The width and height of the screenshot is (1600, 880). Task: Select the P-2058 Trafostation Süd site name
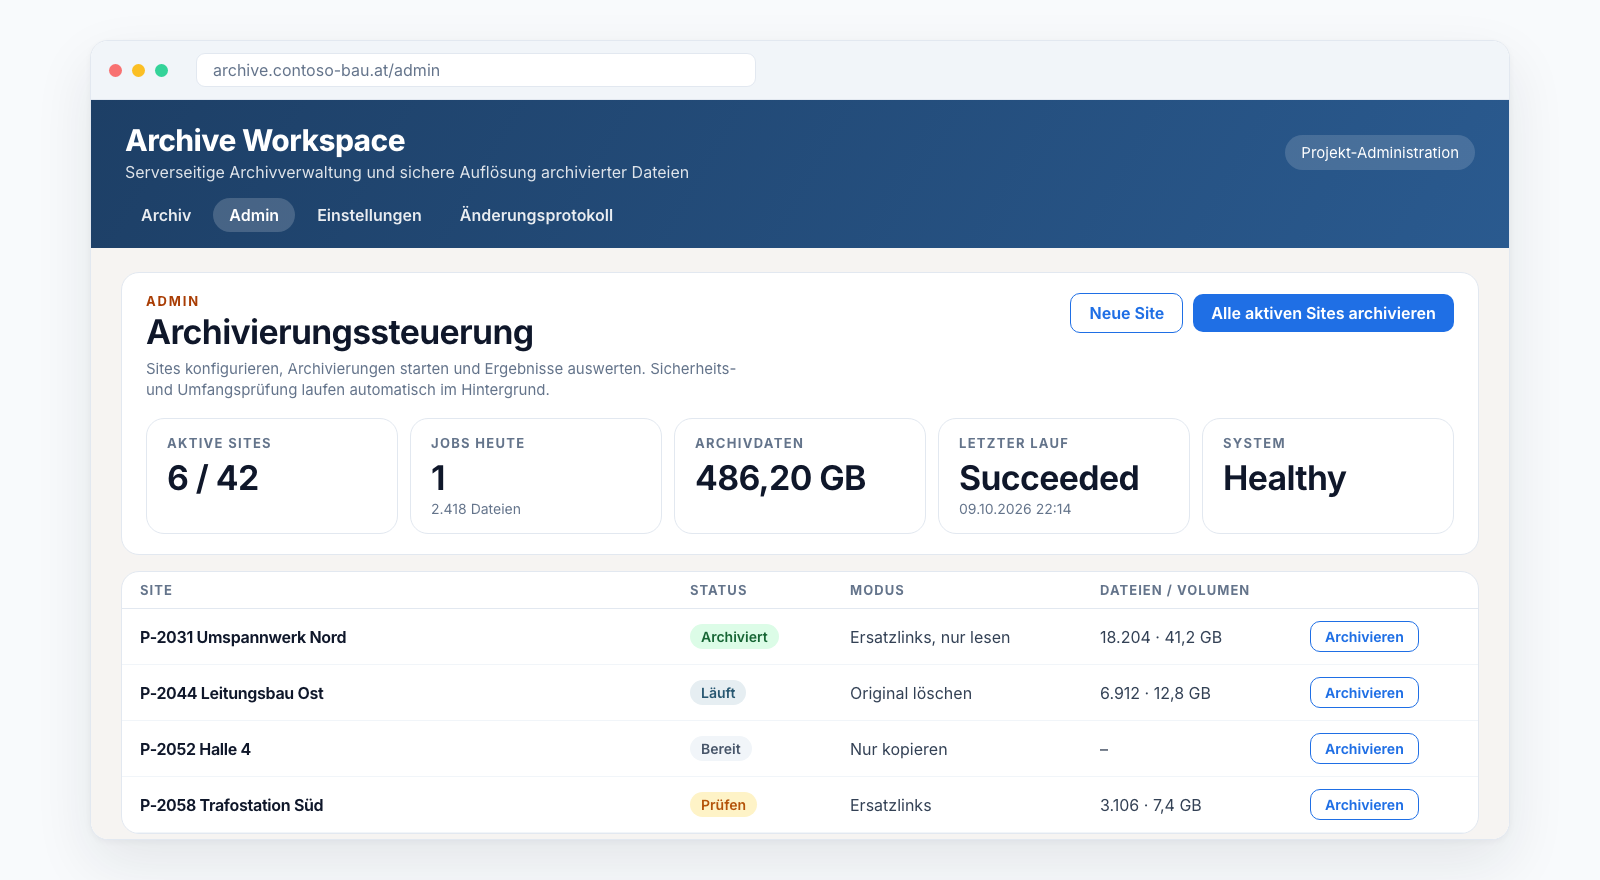click(x=231, y=805)
